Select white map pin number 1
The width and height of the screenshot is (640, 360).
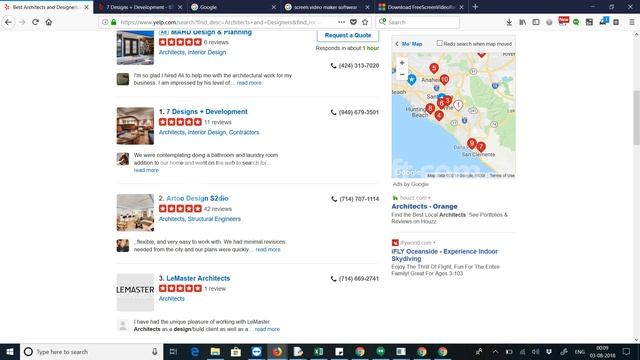tap(458, 105)
